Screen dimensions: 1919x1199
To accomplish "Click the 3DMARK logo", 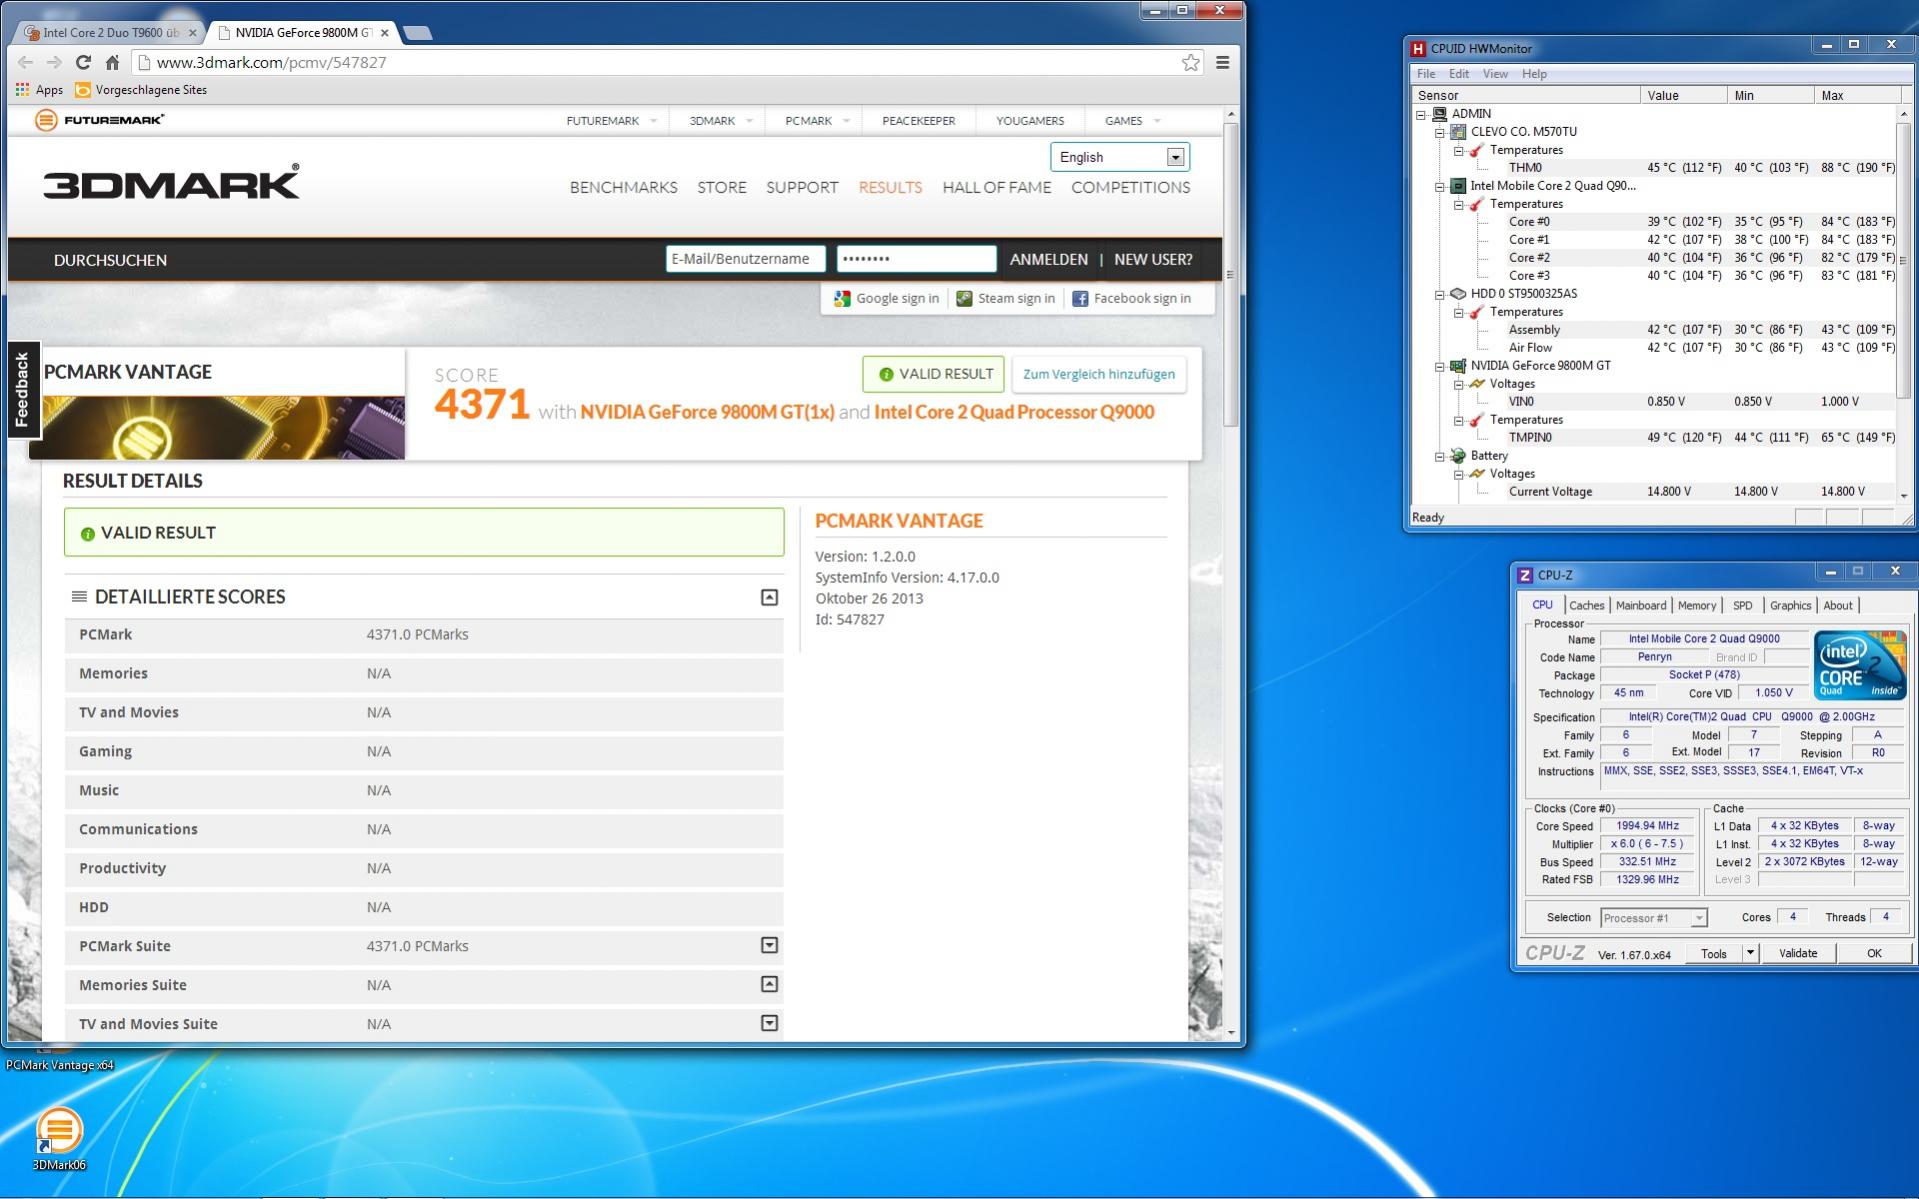I will click(x=171, y=183).
